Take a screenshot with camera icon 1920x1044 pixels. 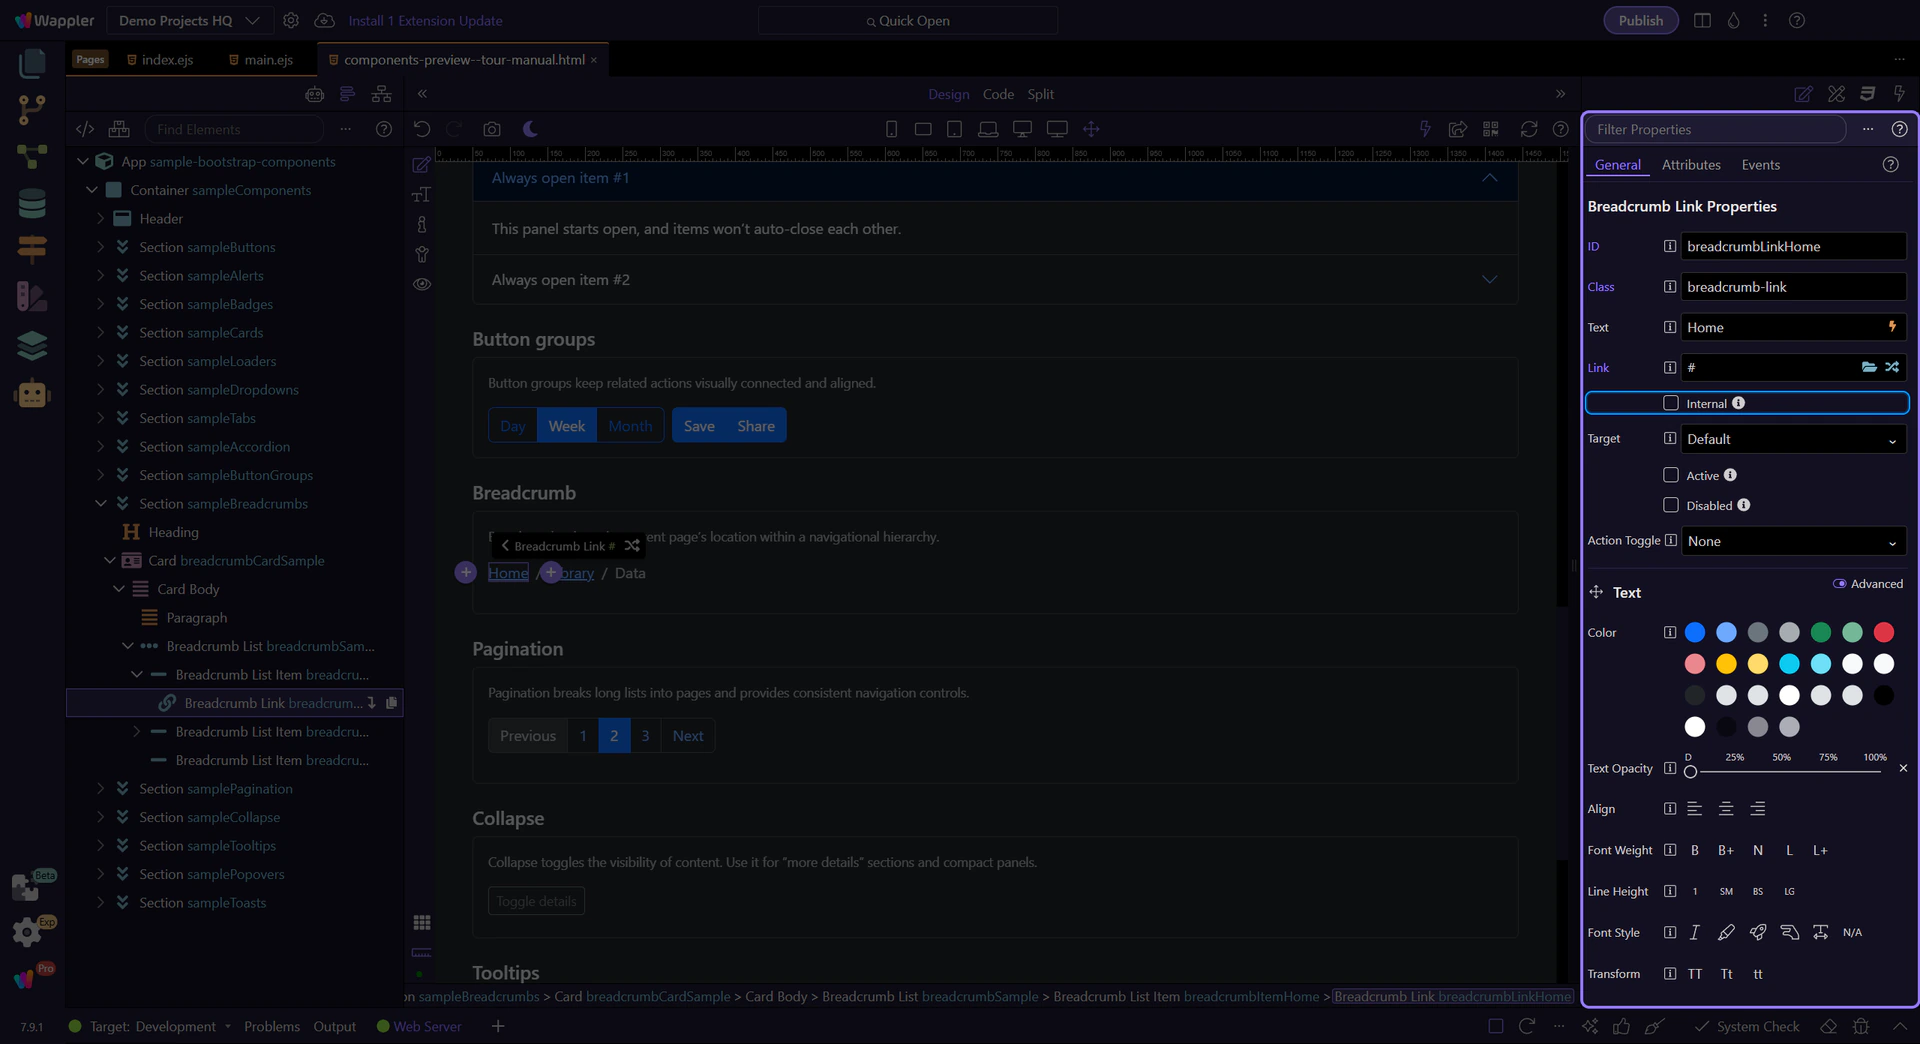[x=491, y=129]
